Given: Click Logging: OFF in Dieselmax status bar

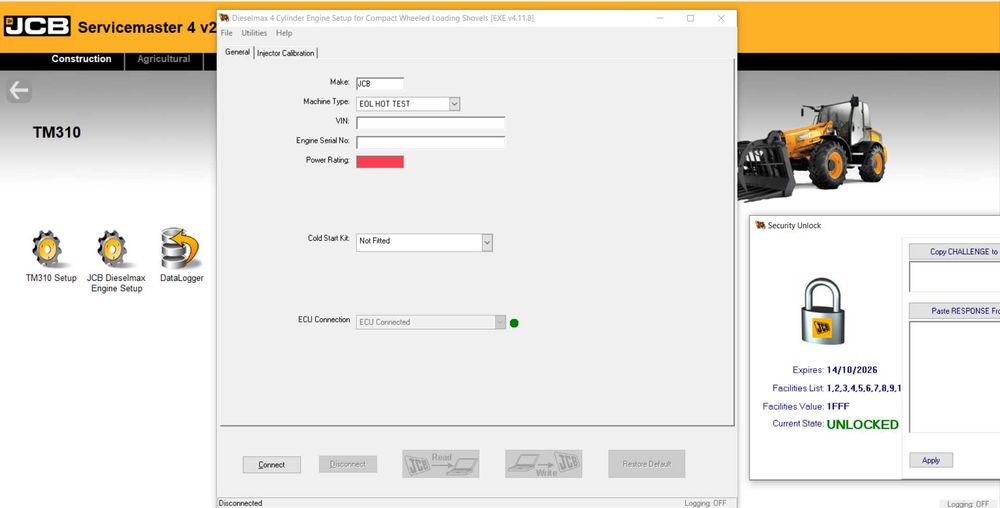Looking at the screenshot, I should click(705, 503).
